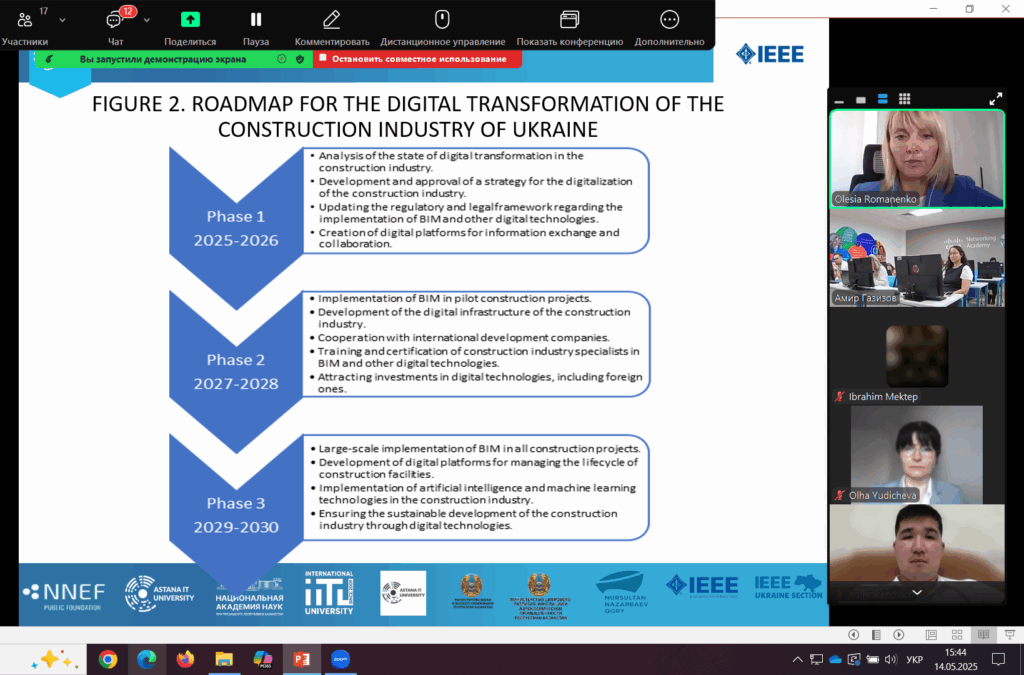Viewport: 1024px width, 675px height.
Task: Change the УКР input language
Action: (x=914, y=659)
